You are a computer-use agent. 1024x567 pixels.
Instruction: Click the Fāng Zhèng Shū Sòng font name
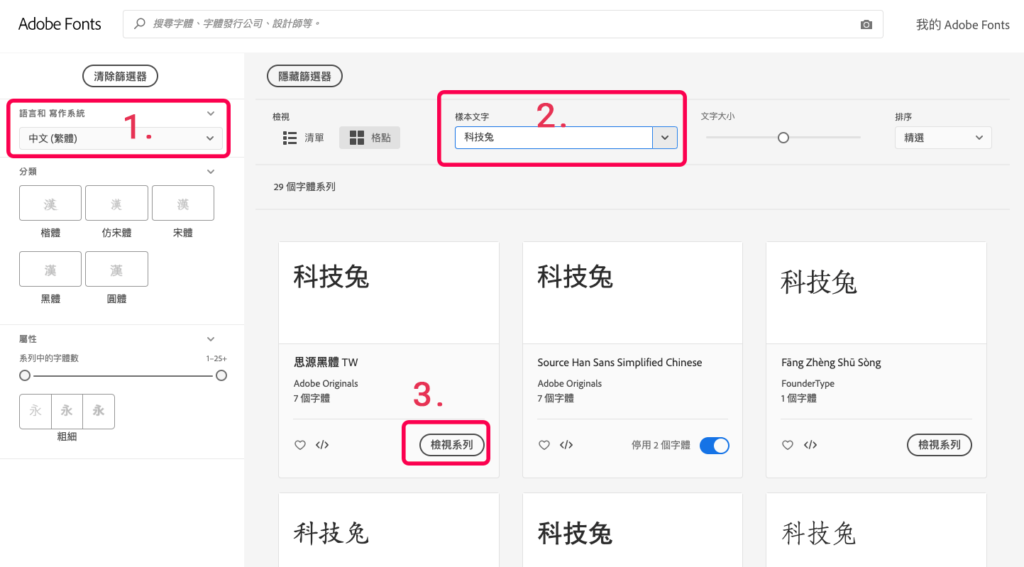point(831,363)
